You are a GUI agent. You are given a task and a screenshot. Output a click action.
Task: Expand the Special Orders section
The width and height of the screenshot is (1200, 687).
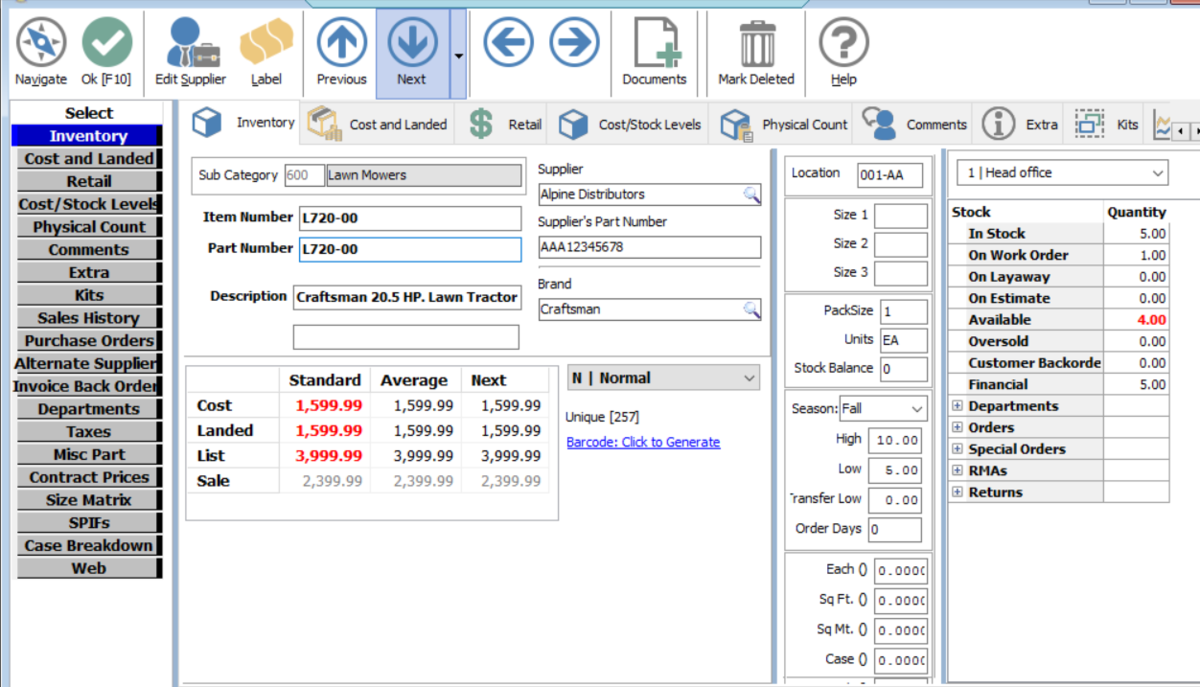click(957, 449)
